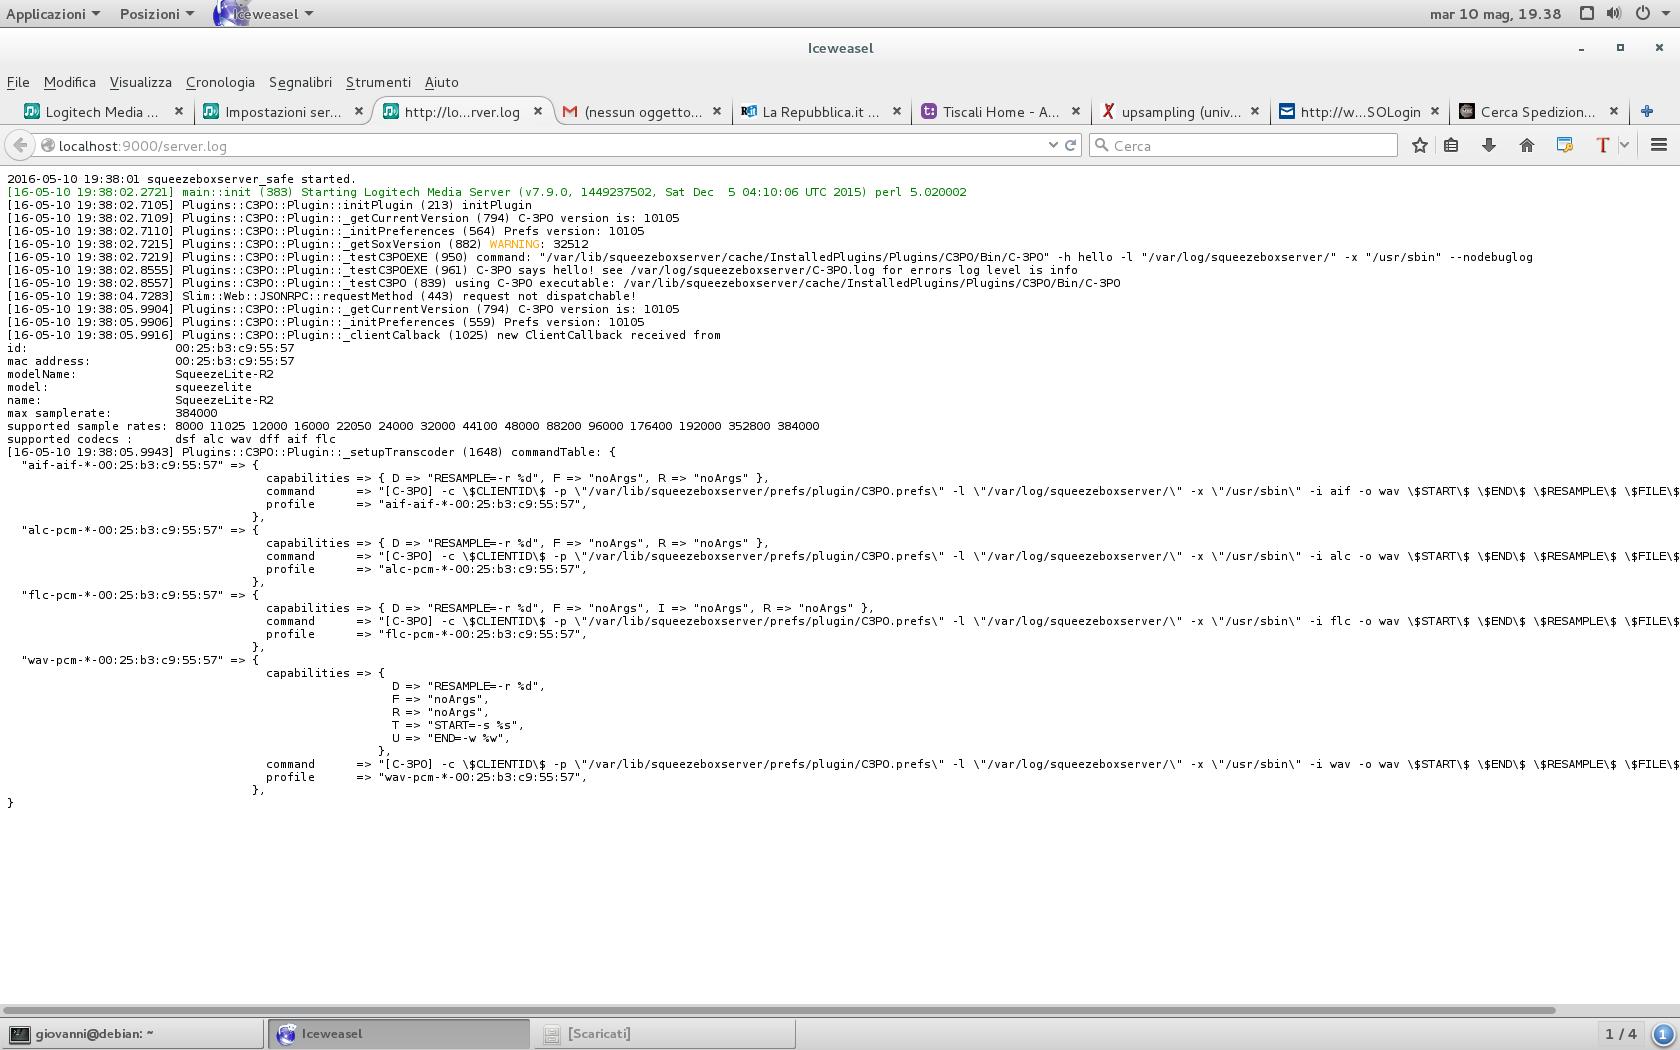This screenshot has width=1680, height=1050.
Task: Click the blue notification badge icon
Action: click(1663, 1034)
